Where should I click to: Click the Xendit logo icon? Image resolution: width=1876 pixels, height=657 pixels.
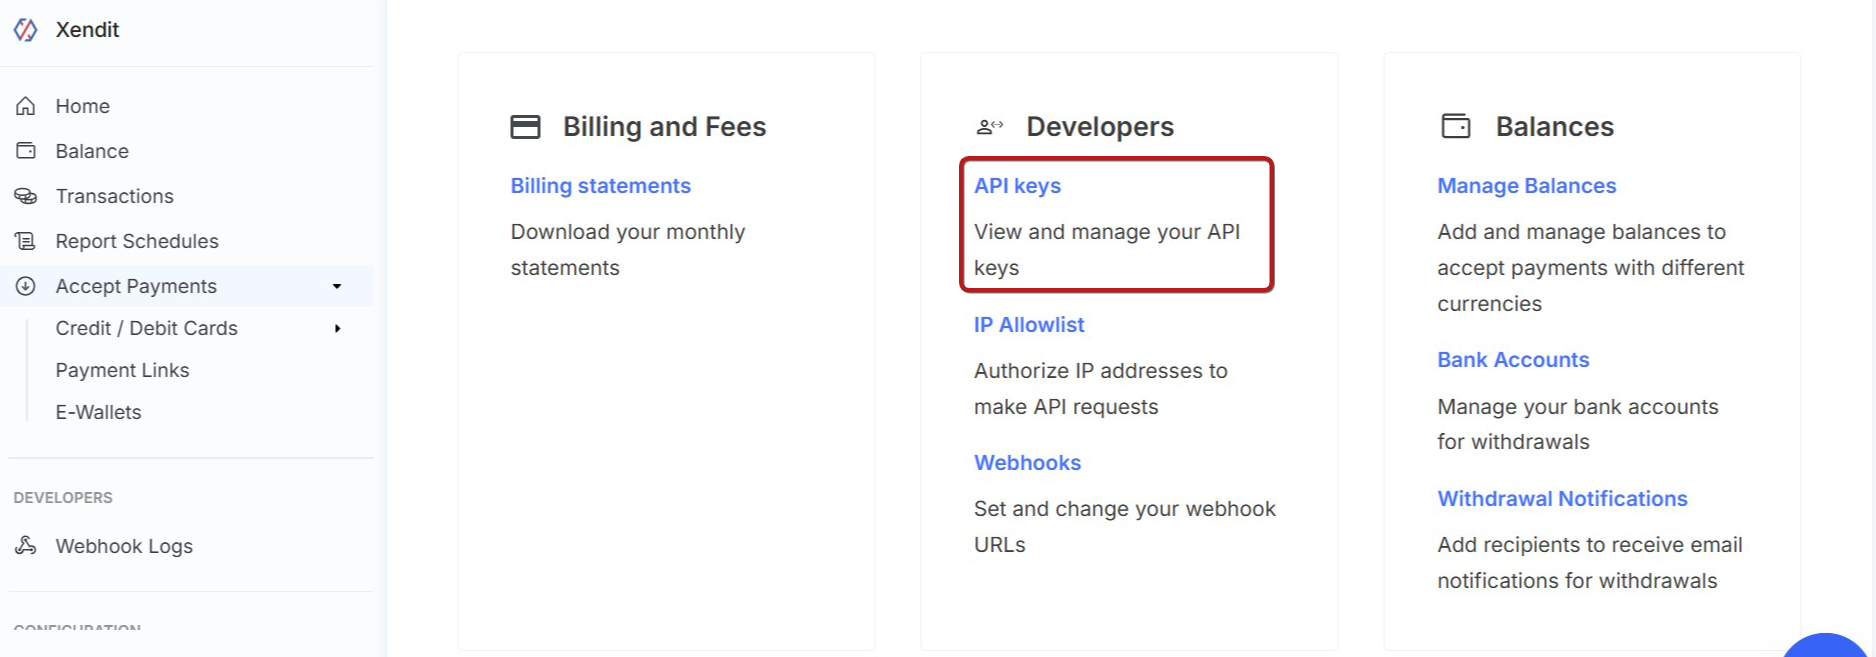26,30
